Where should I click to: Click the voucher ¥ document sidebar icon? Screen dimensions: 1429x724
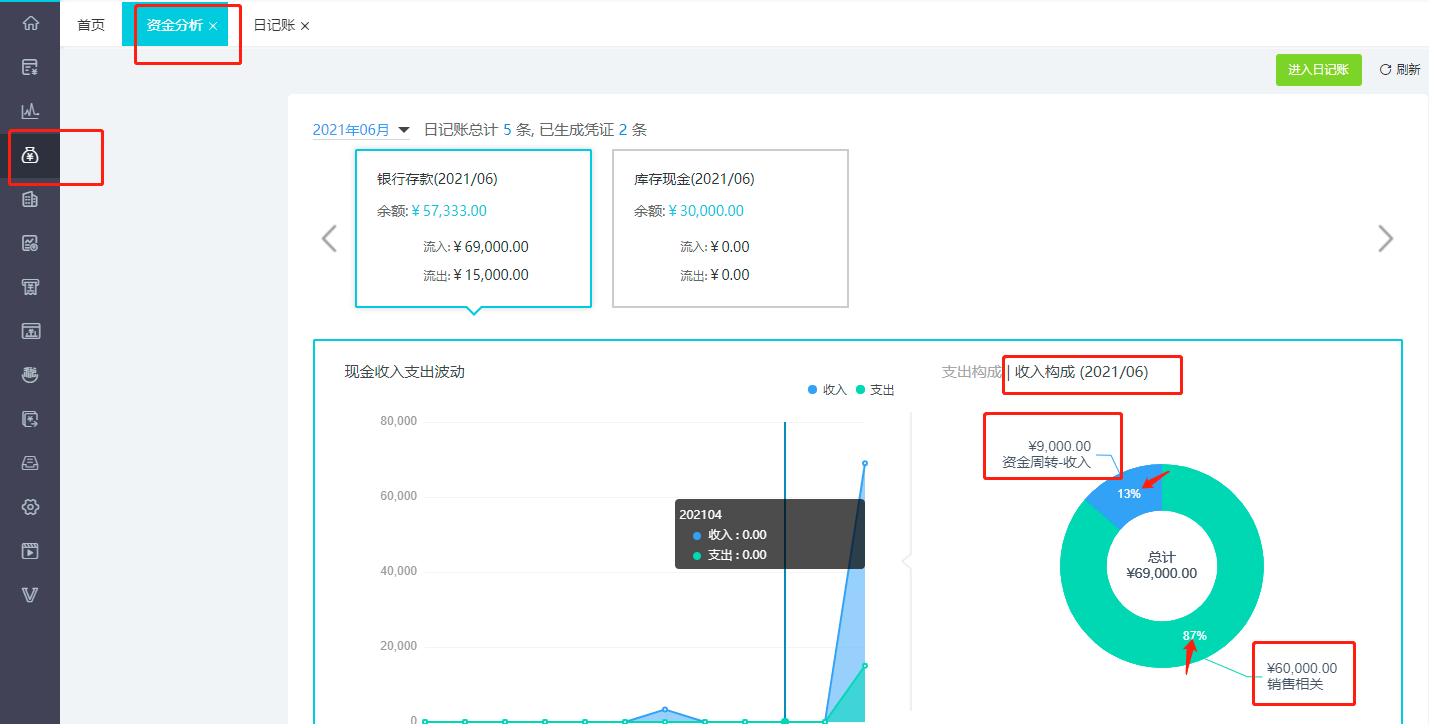click(x=30, y=68)
